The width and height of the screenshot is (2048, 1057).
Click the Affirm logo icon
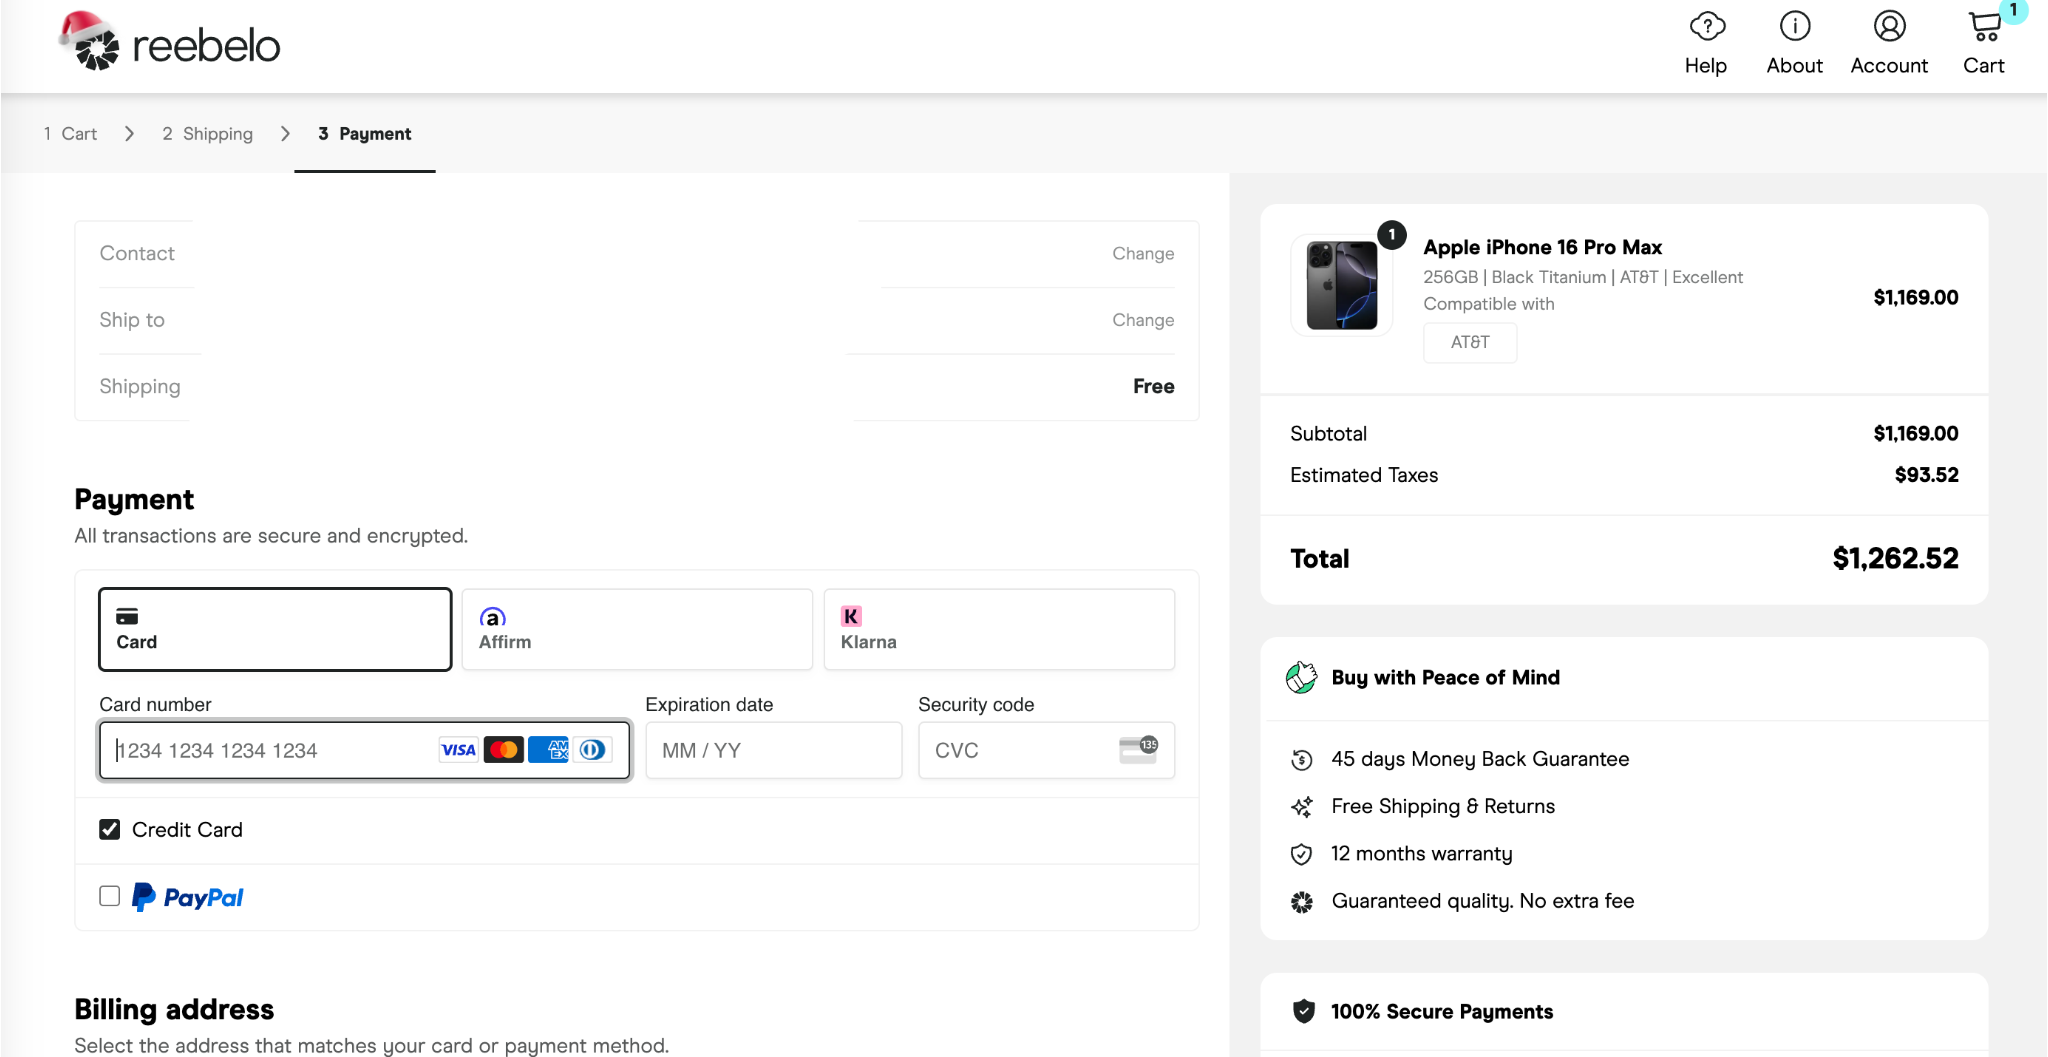click(x=492, y=617)
